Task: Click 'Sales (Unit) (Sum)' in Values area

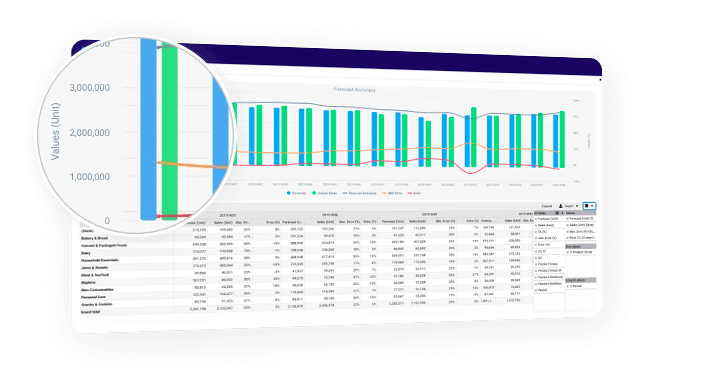Action: tap(581, 225)
